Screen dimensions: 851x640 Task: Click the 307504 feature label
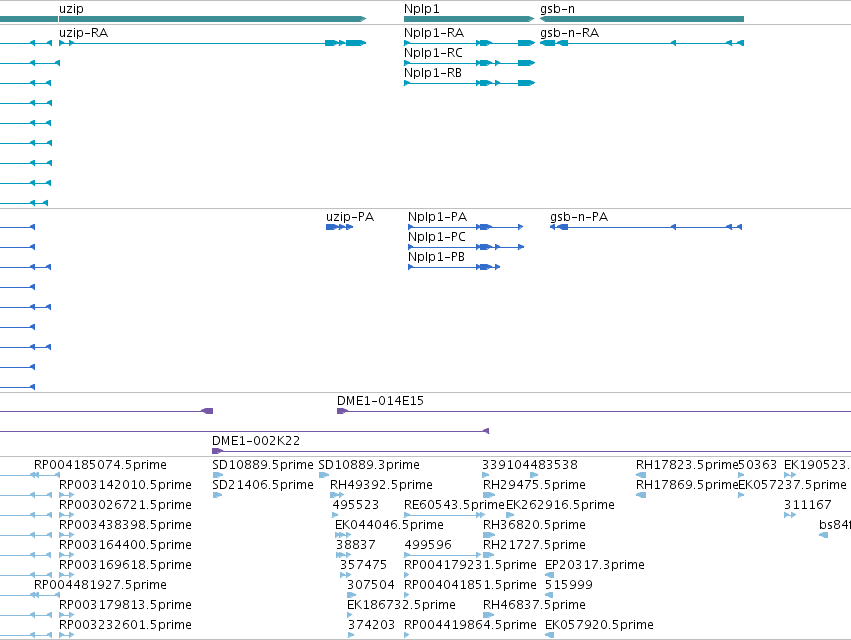click(371, 585)
